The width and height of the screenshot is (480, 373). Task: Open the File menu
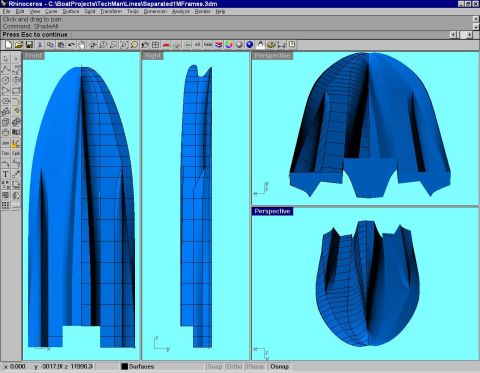[x=6, y=12]
